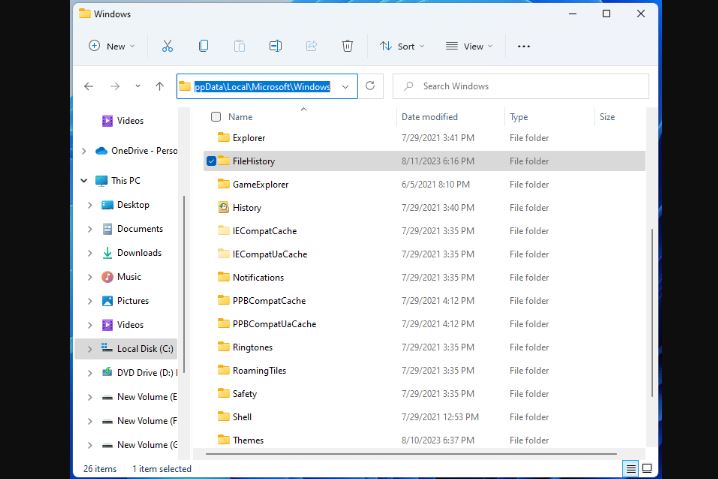Go up one folder level arrow
Screen dimensions: 718x479
[159, 86]
